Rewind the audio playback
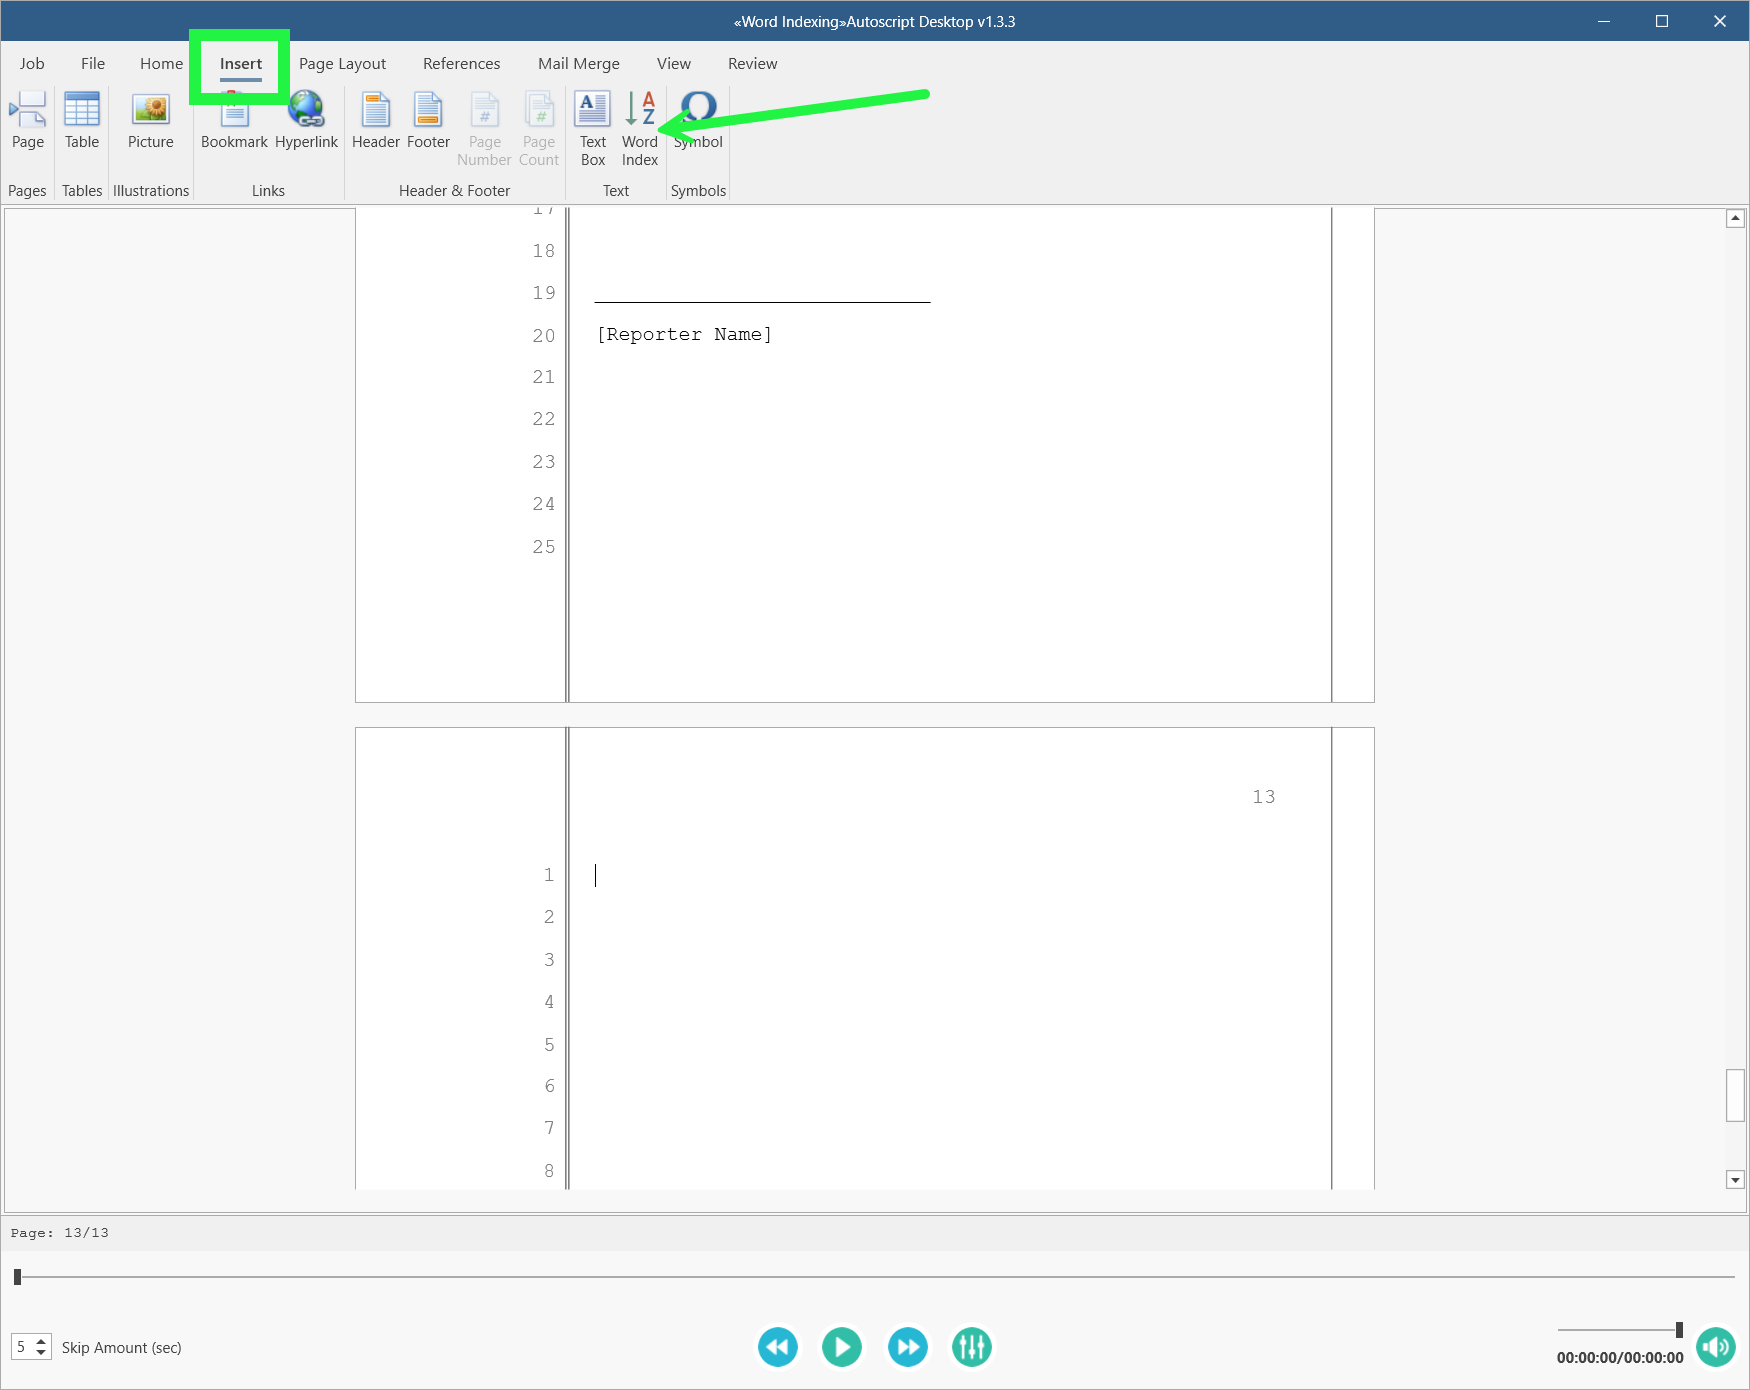 [x=777, y=1347]
